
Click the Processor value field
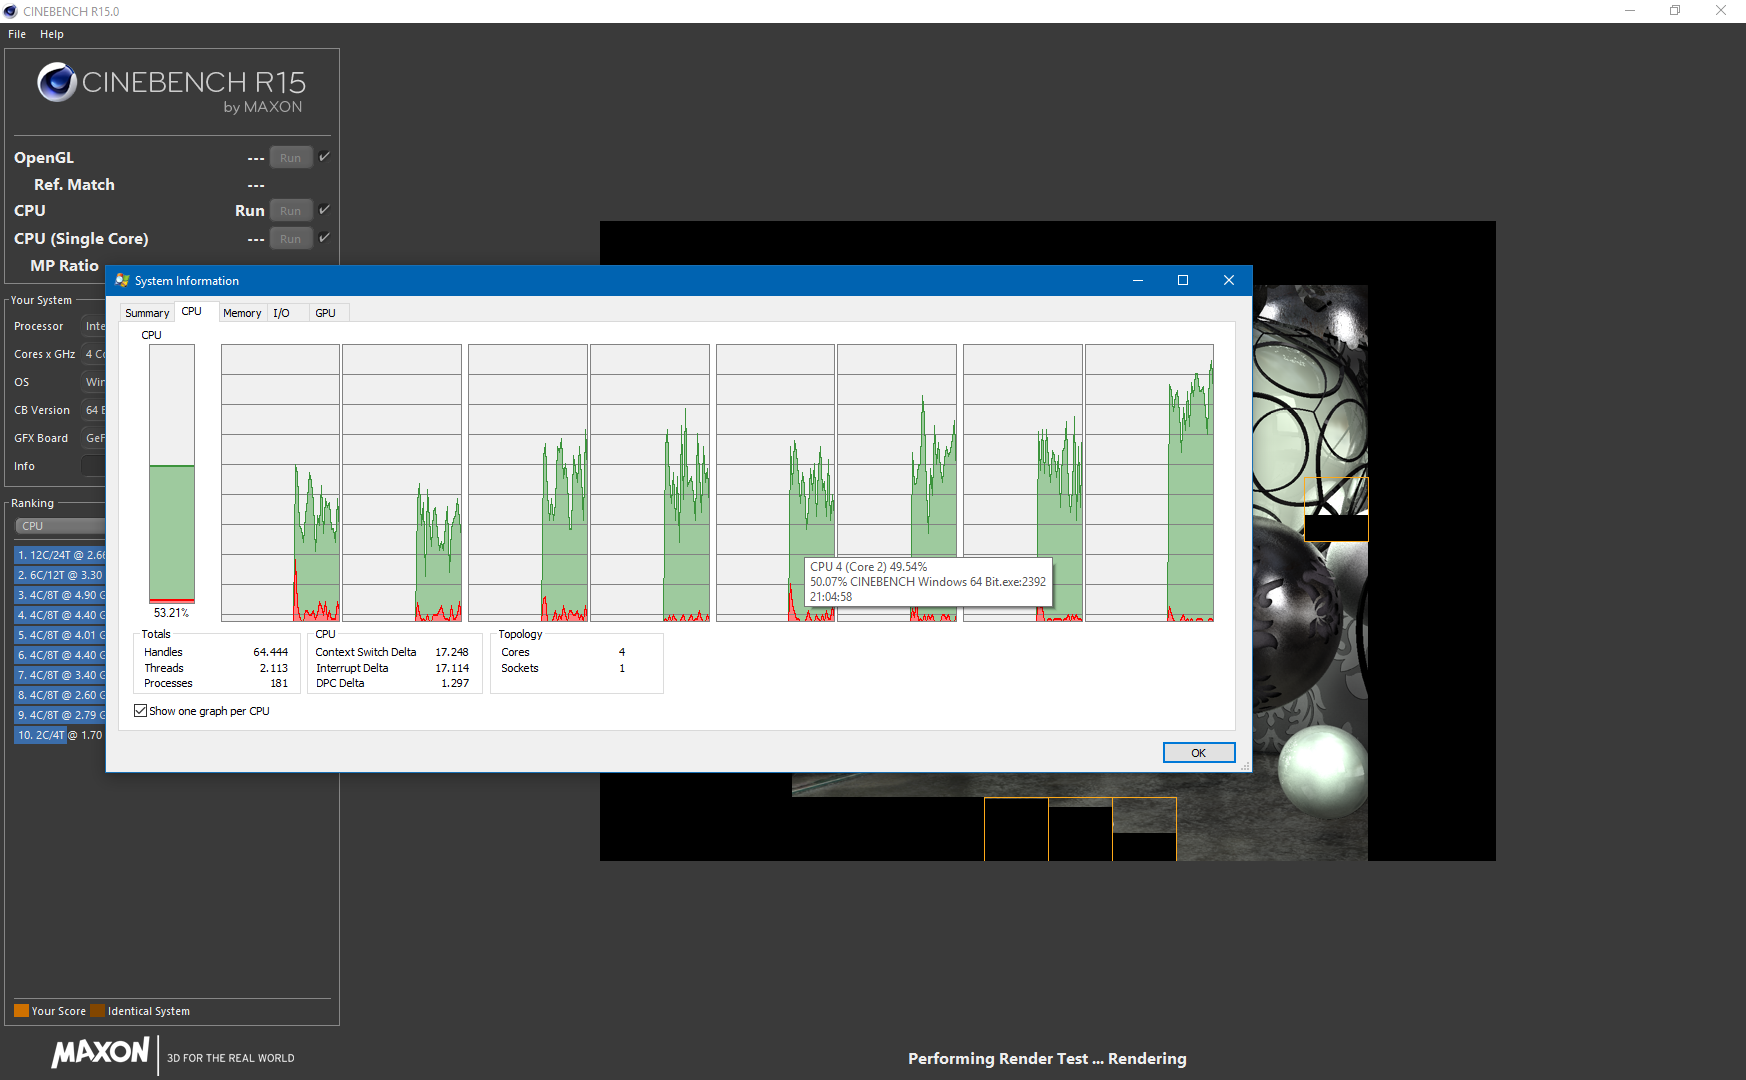(93, 326)
